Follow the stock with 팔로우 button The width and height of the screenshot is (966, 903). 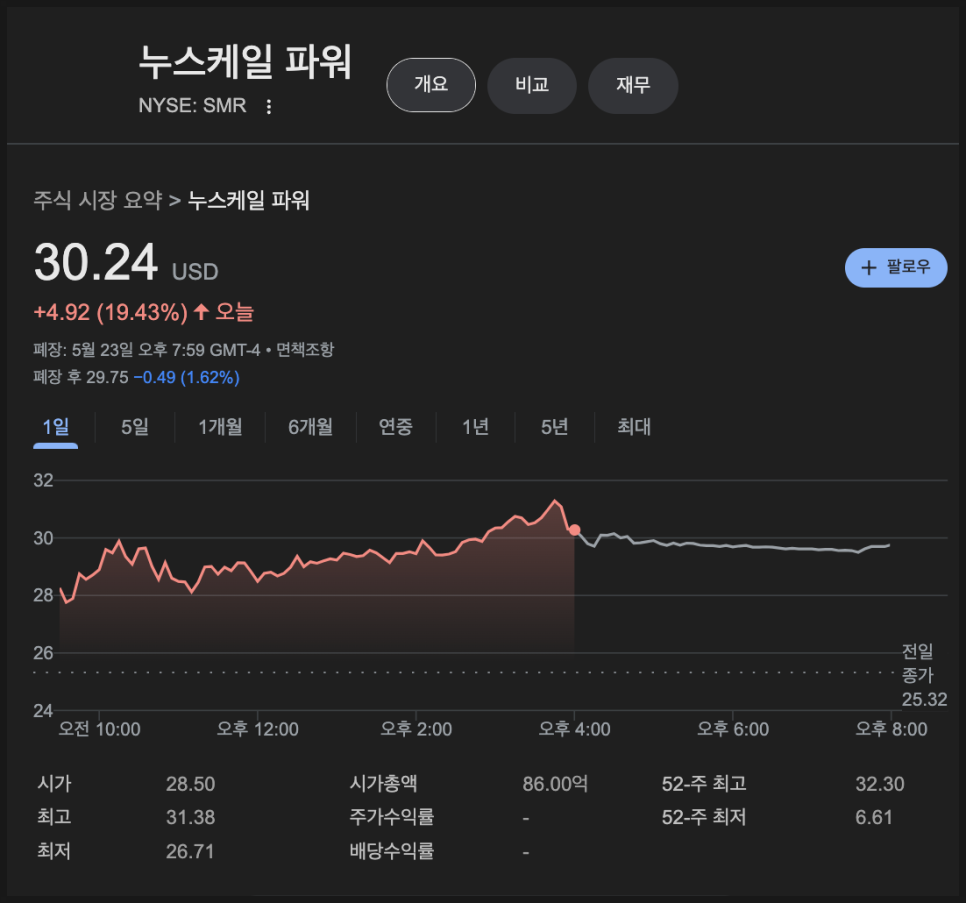896,267
